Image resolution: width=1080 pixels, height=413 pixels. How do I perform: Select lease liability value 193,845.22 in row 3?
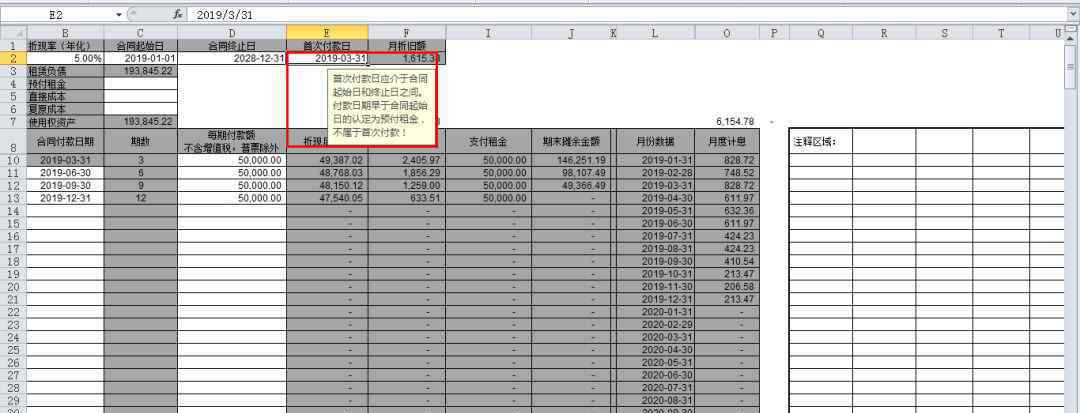tap(140, 72)
